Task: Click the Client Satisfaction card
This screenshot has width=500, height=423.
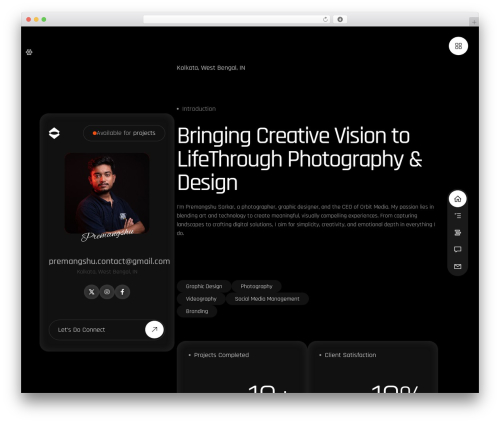Action: [x=373, y=367]
